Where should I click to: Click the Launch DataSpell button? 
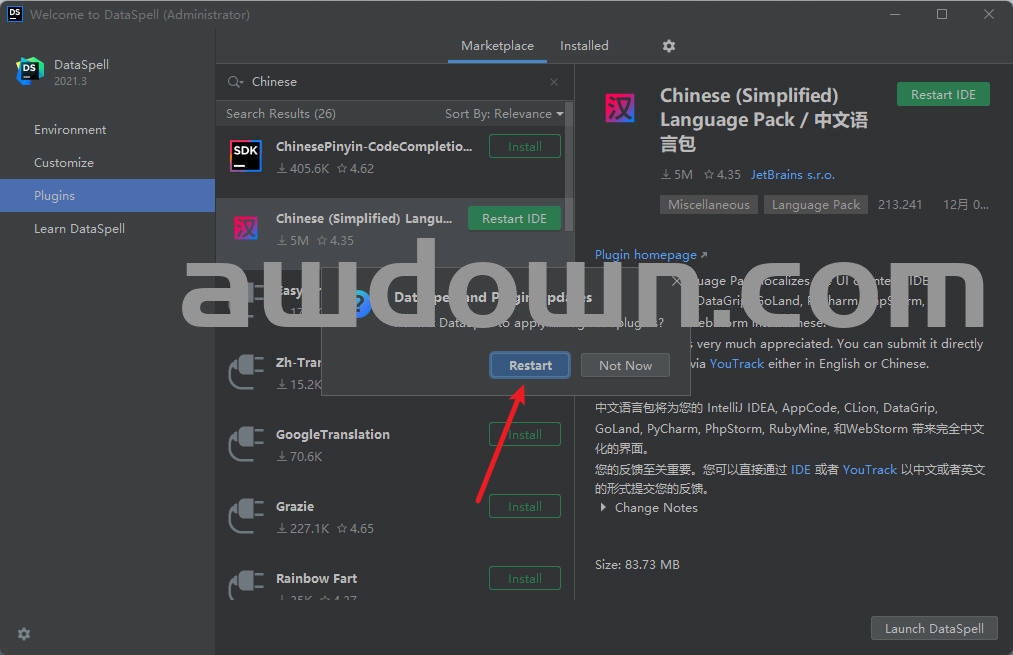[x=934, y=629]
